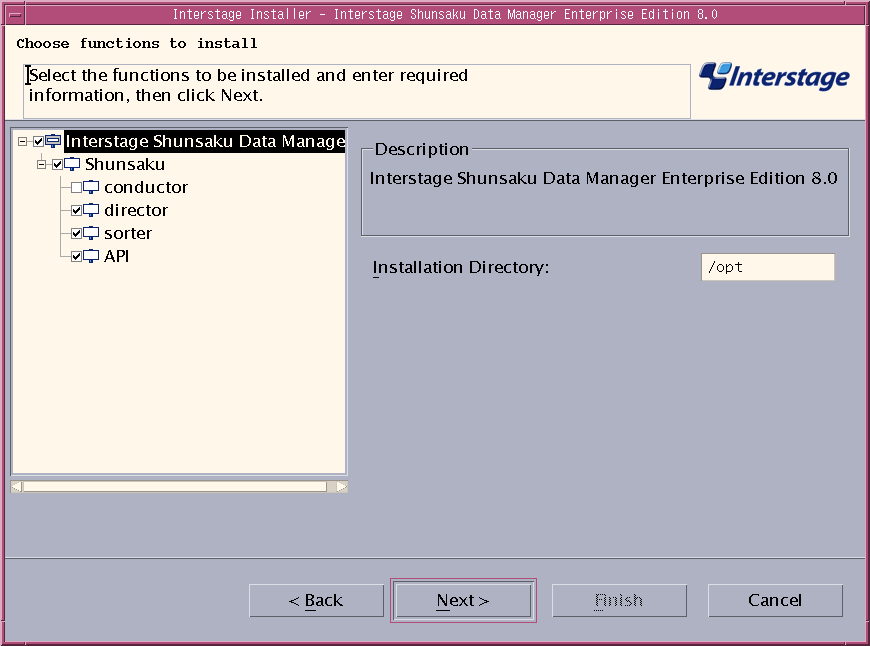Select the 'Interstage Shunsaku Data Manage' tree row
870x646 pixels.
[x=205, y=141]
